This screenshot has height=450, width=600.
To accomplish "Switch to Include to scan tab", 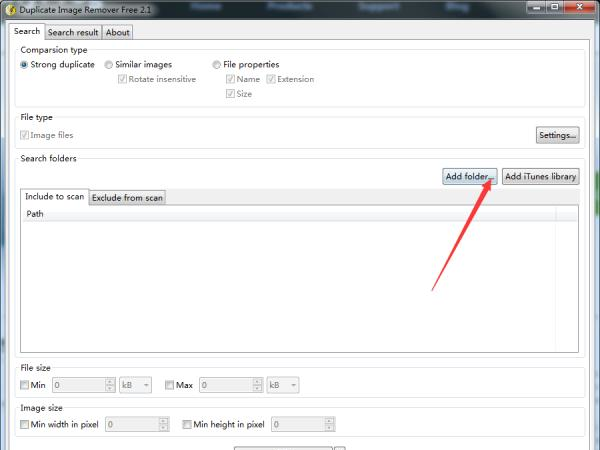I will [54, 197].
